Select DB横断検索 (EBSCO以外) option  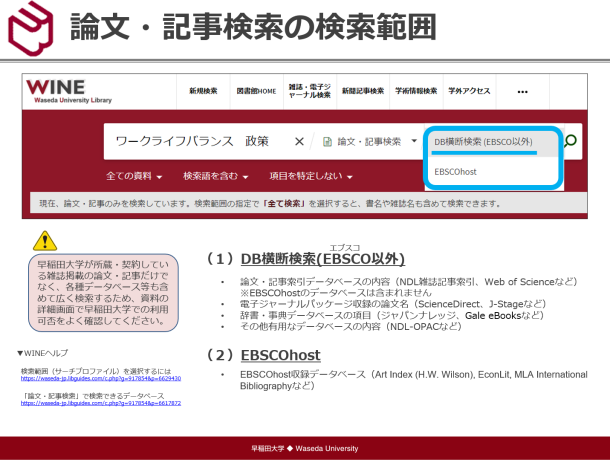coord(483,142)
